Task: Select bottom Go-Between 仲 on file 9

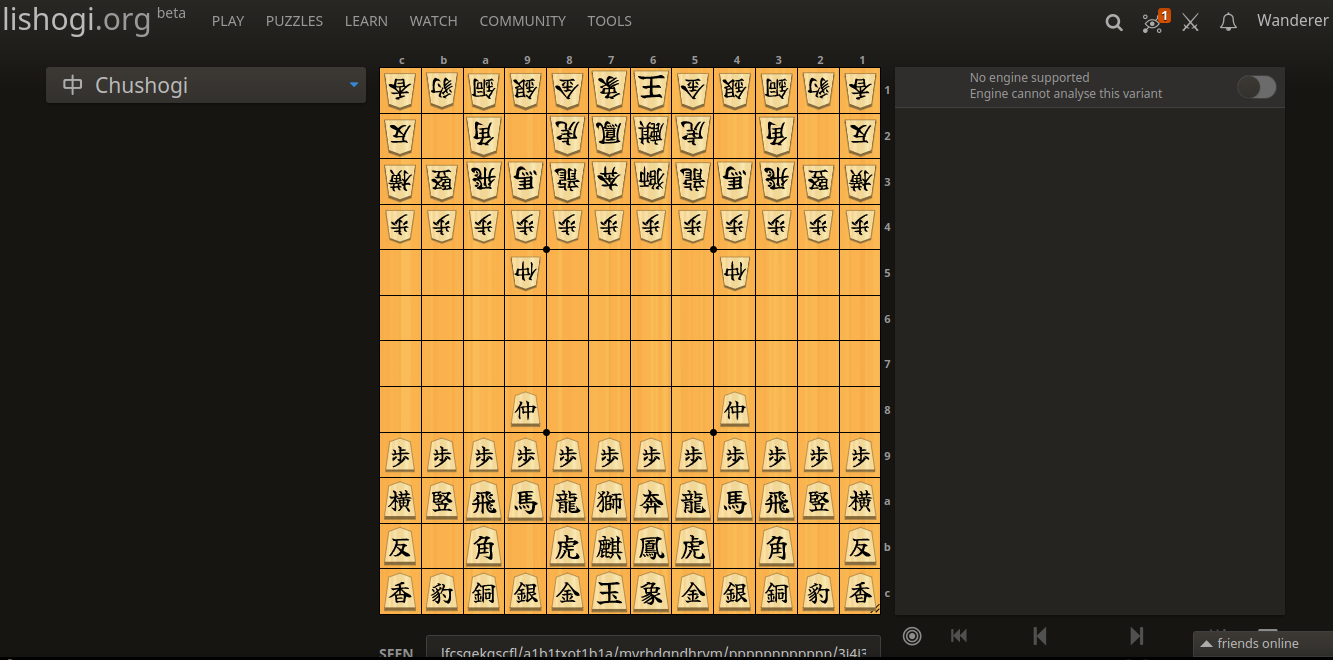Action: pyautogui.click(x=525, y=410)
